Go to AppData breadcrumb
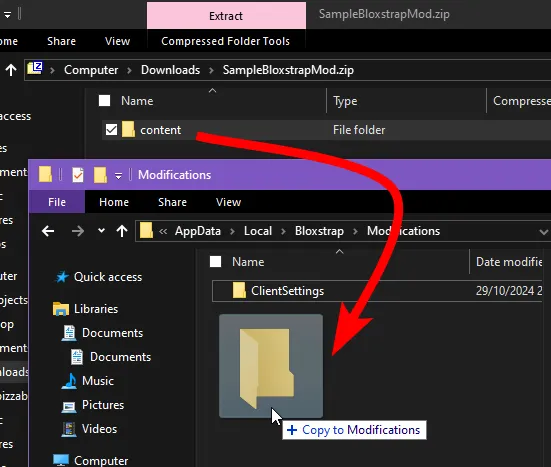 (198, 231)
